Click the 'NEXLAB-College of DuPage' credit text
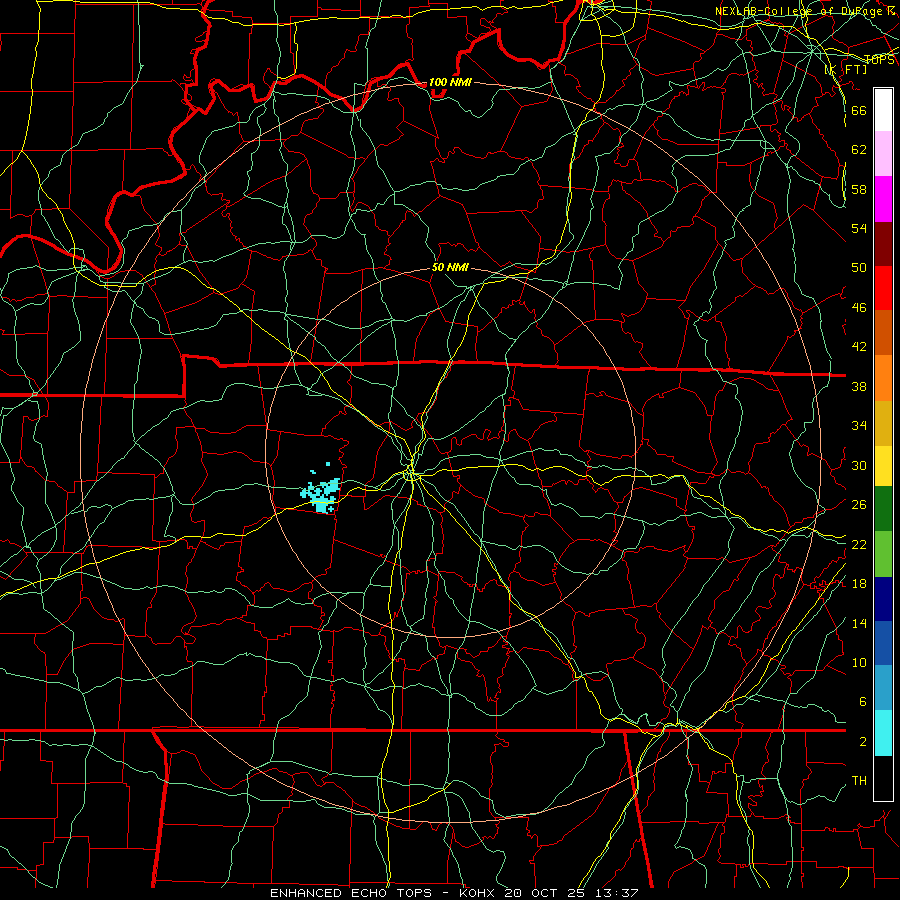Screen dimensions: 900x900 click(x=799, y=11)
